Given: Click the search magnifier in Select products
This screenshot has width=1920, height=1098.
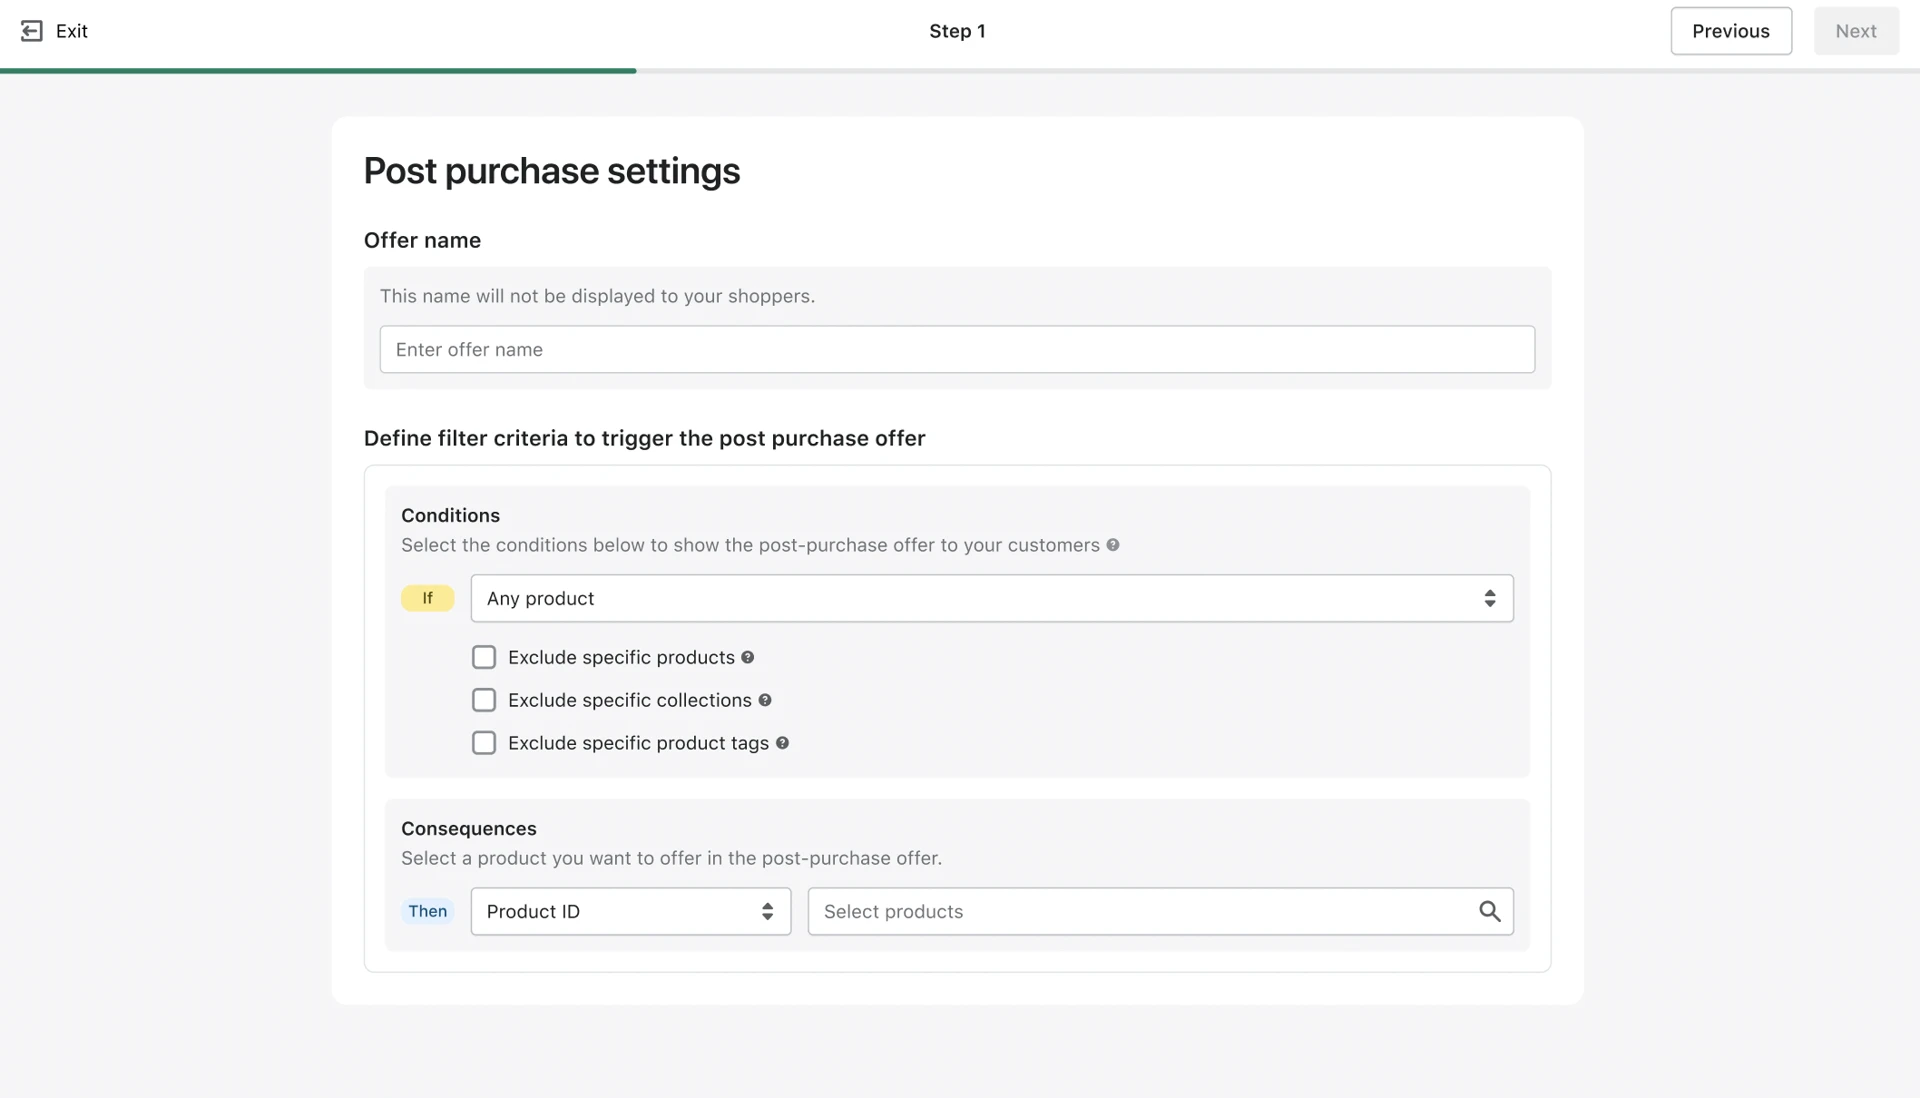Looking at the screenshot, I should point(1490,911).
